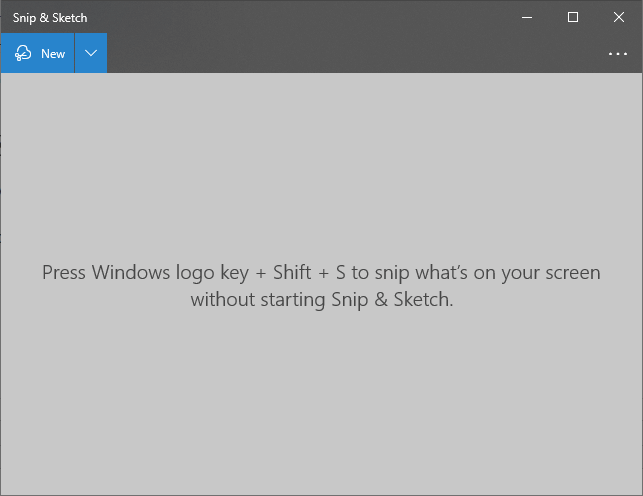This screenshot has height=496, width=643.
Task: Click the "New" label text
Action: [53, 54]
